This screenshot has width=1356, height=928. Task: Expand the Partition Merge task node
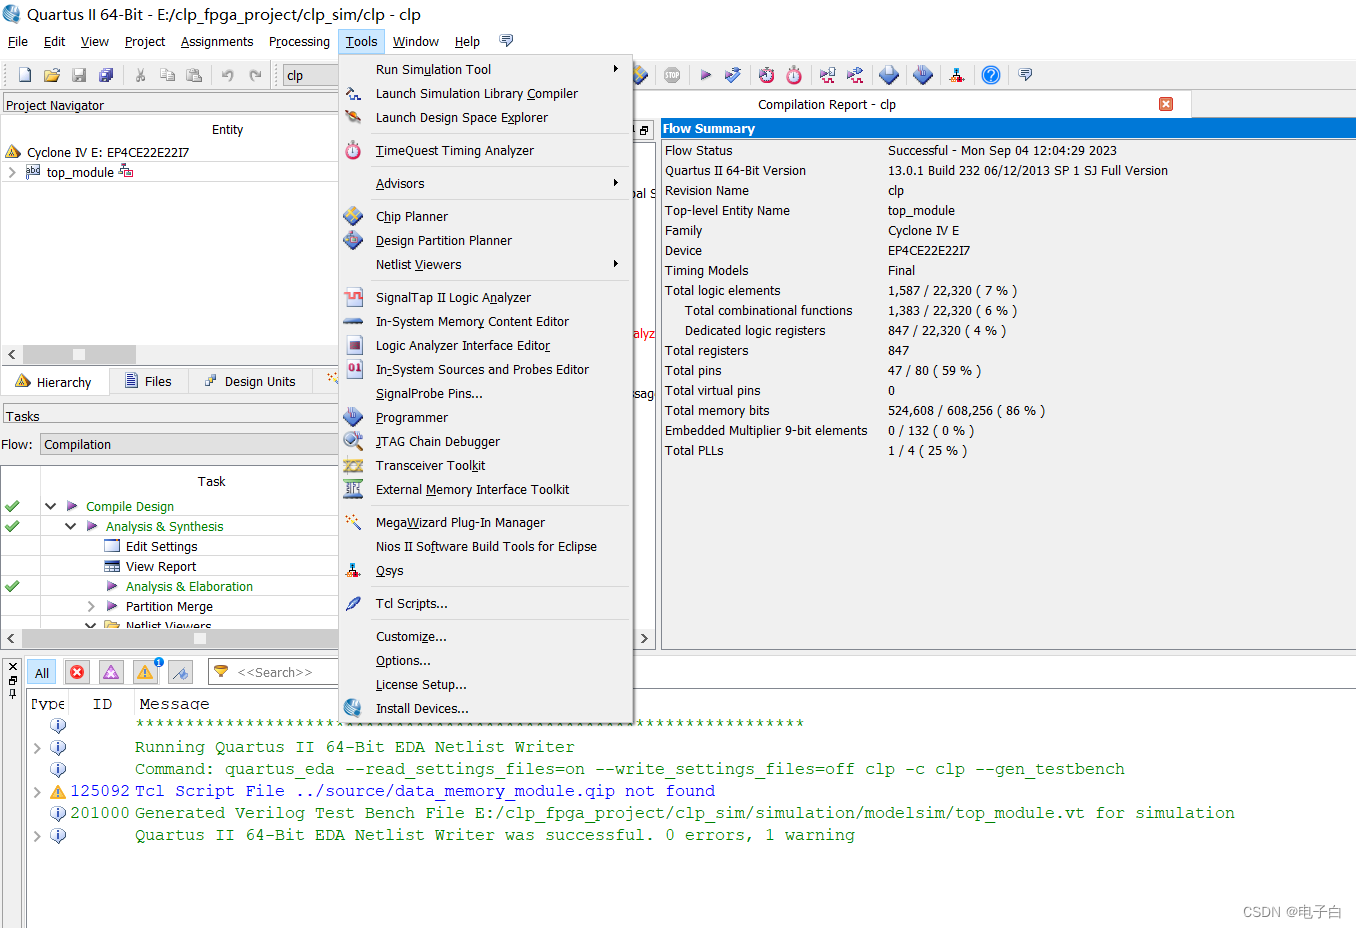pyautogui.click(x=91, y=606)
